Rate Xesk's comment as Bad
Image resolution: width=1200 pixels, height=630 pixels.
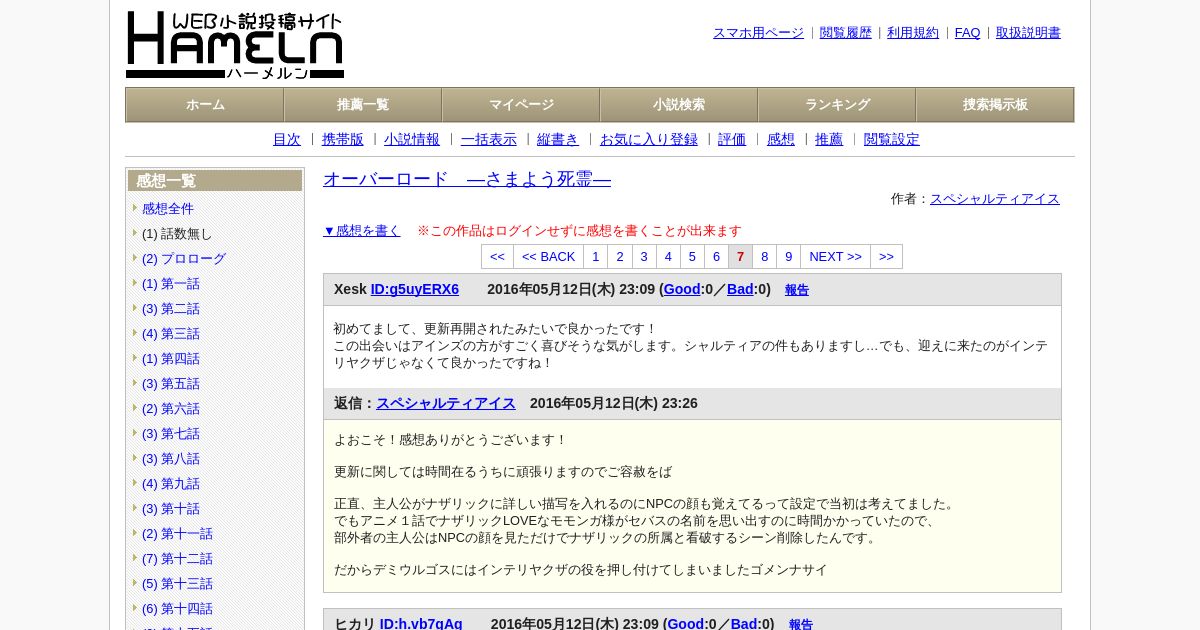click(x=740, y=290)
